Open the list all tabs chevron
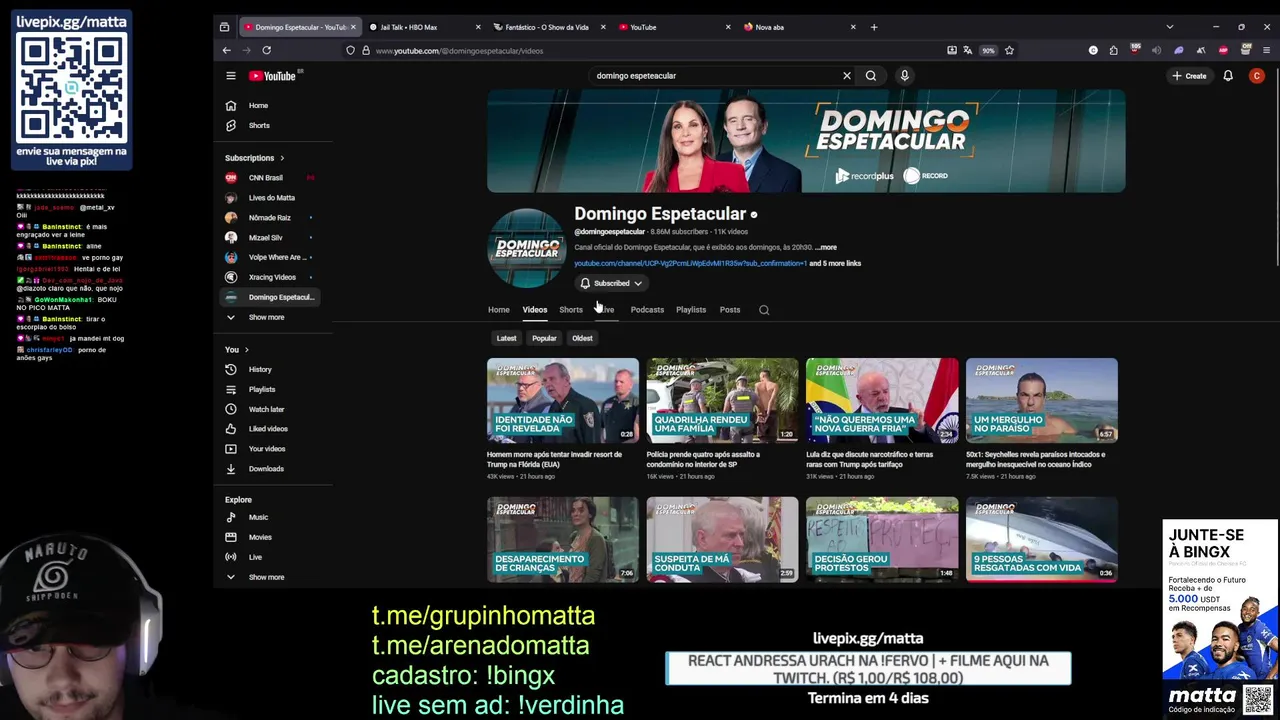Screen dimensions: 1280x720 1169,27
